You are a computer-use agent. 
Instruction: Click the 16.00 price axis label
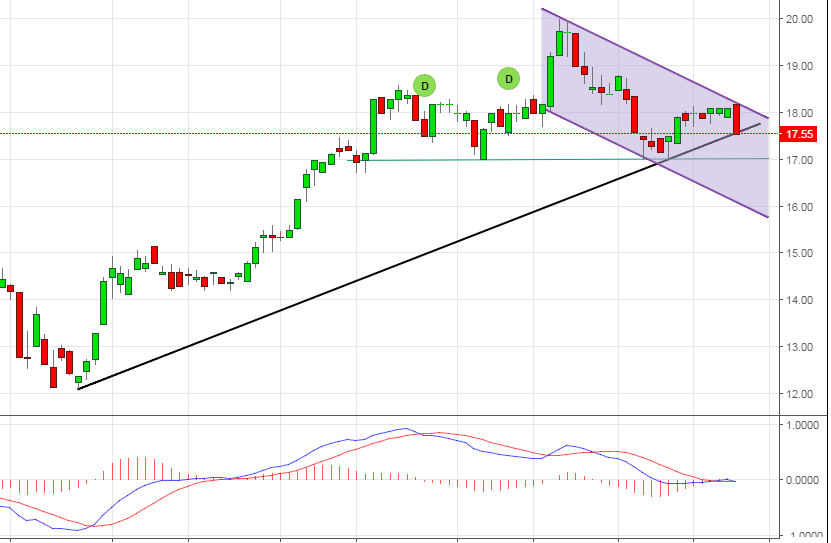click(x=800, y=207)
